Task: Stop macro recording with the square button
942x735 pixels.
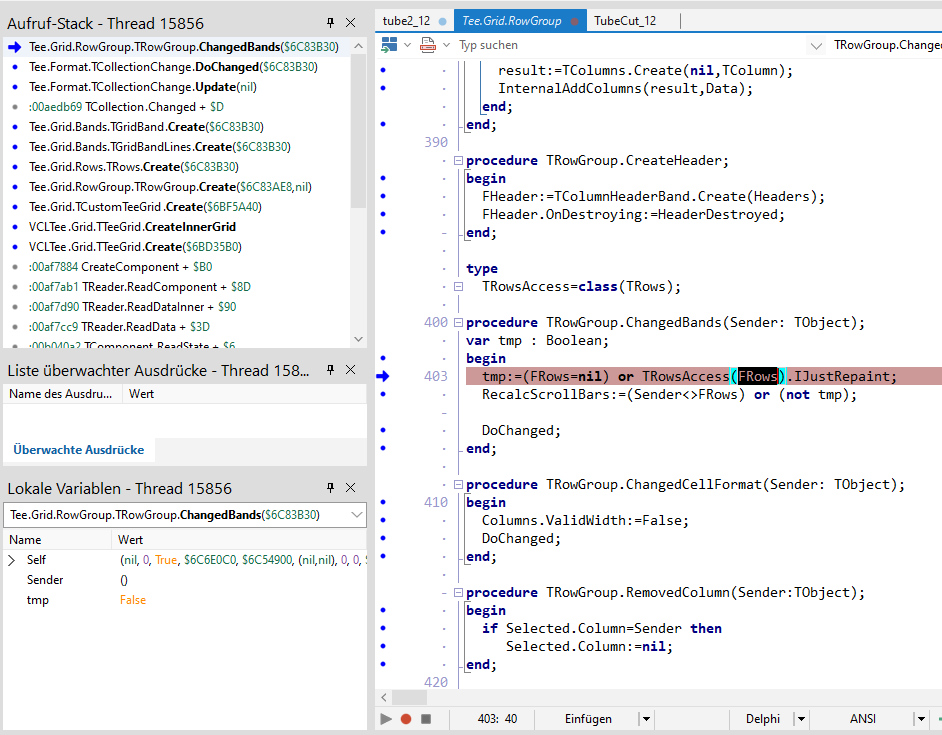Action: 426,719
